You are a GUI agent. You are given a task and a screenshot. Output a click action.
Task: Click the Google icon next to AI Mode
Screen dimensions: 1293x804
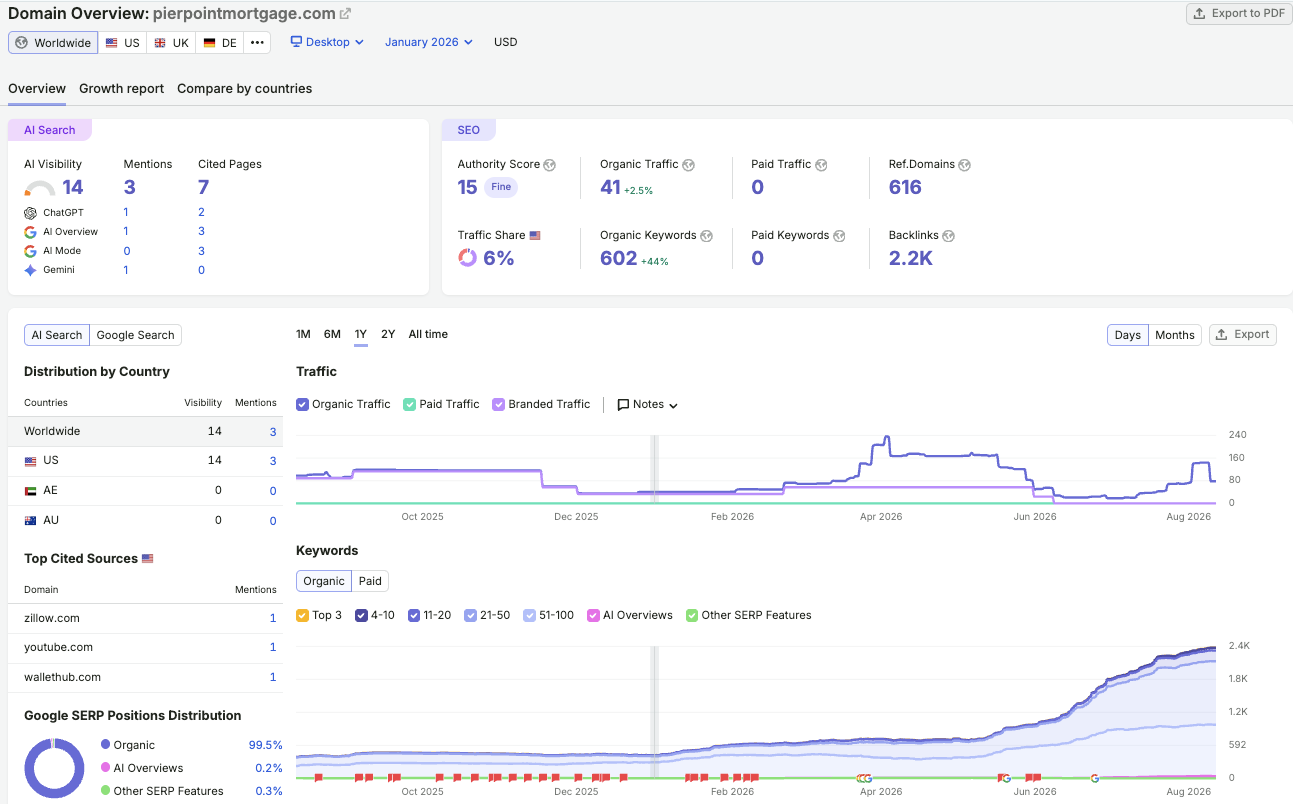(x=30, y=251)
